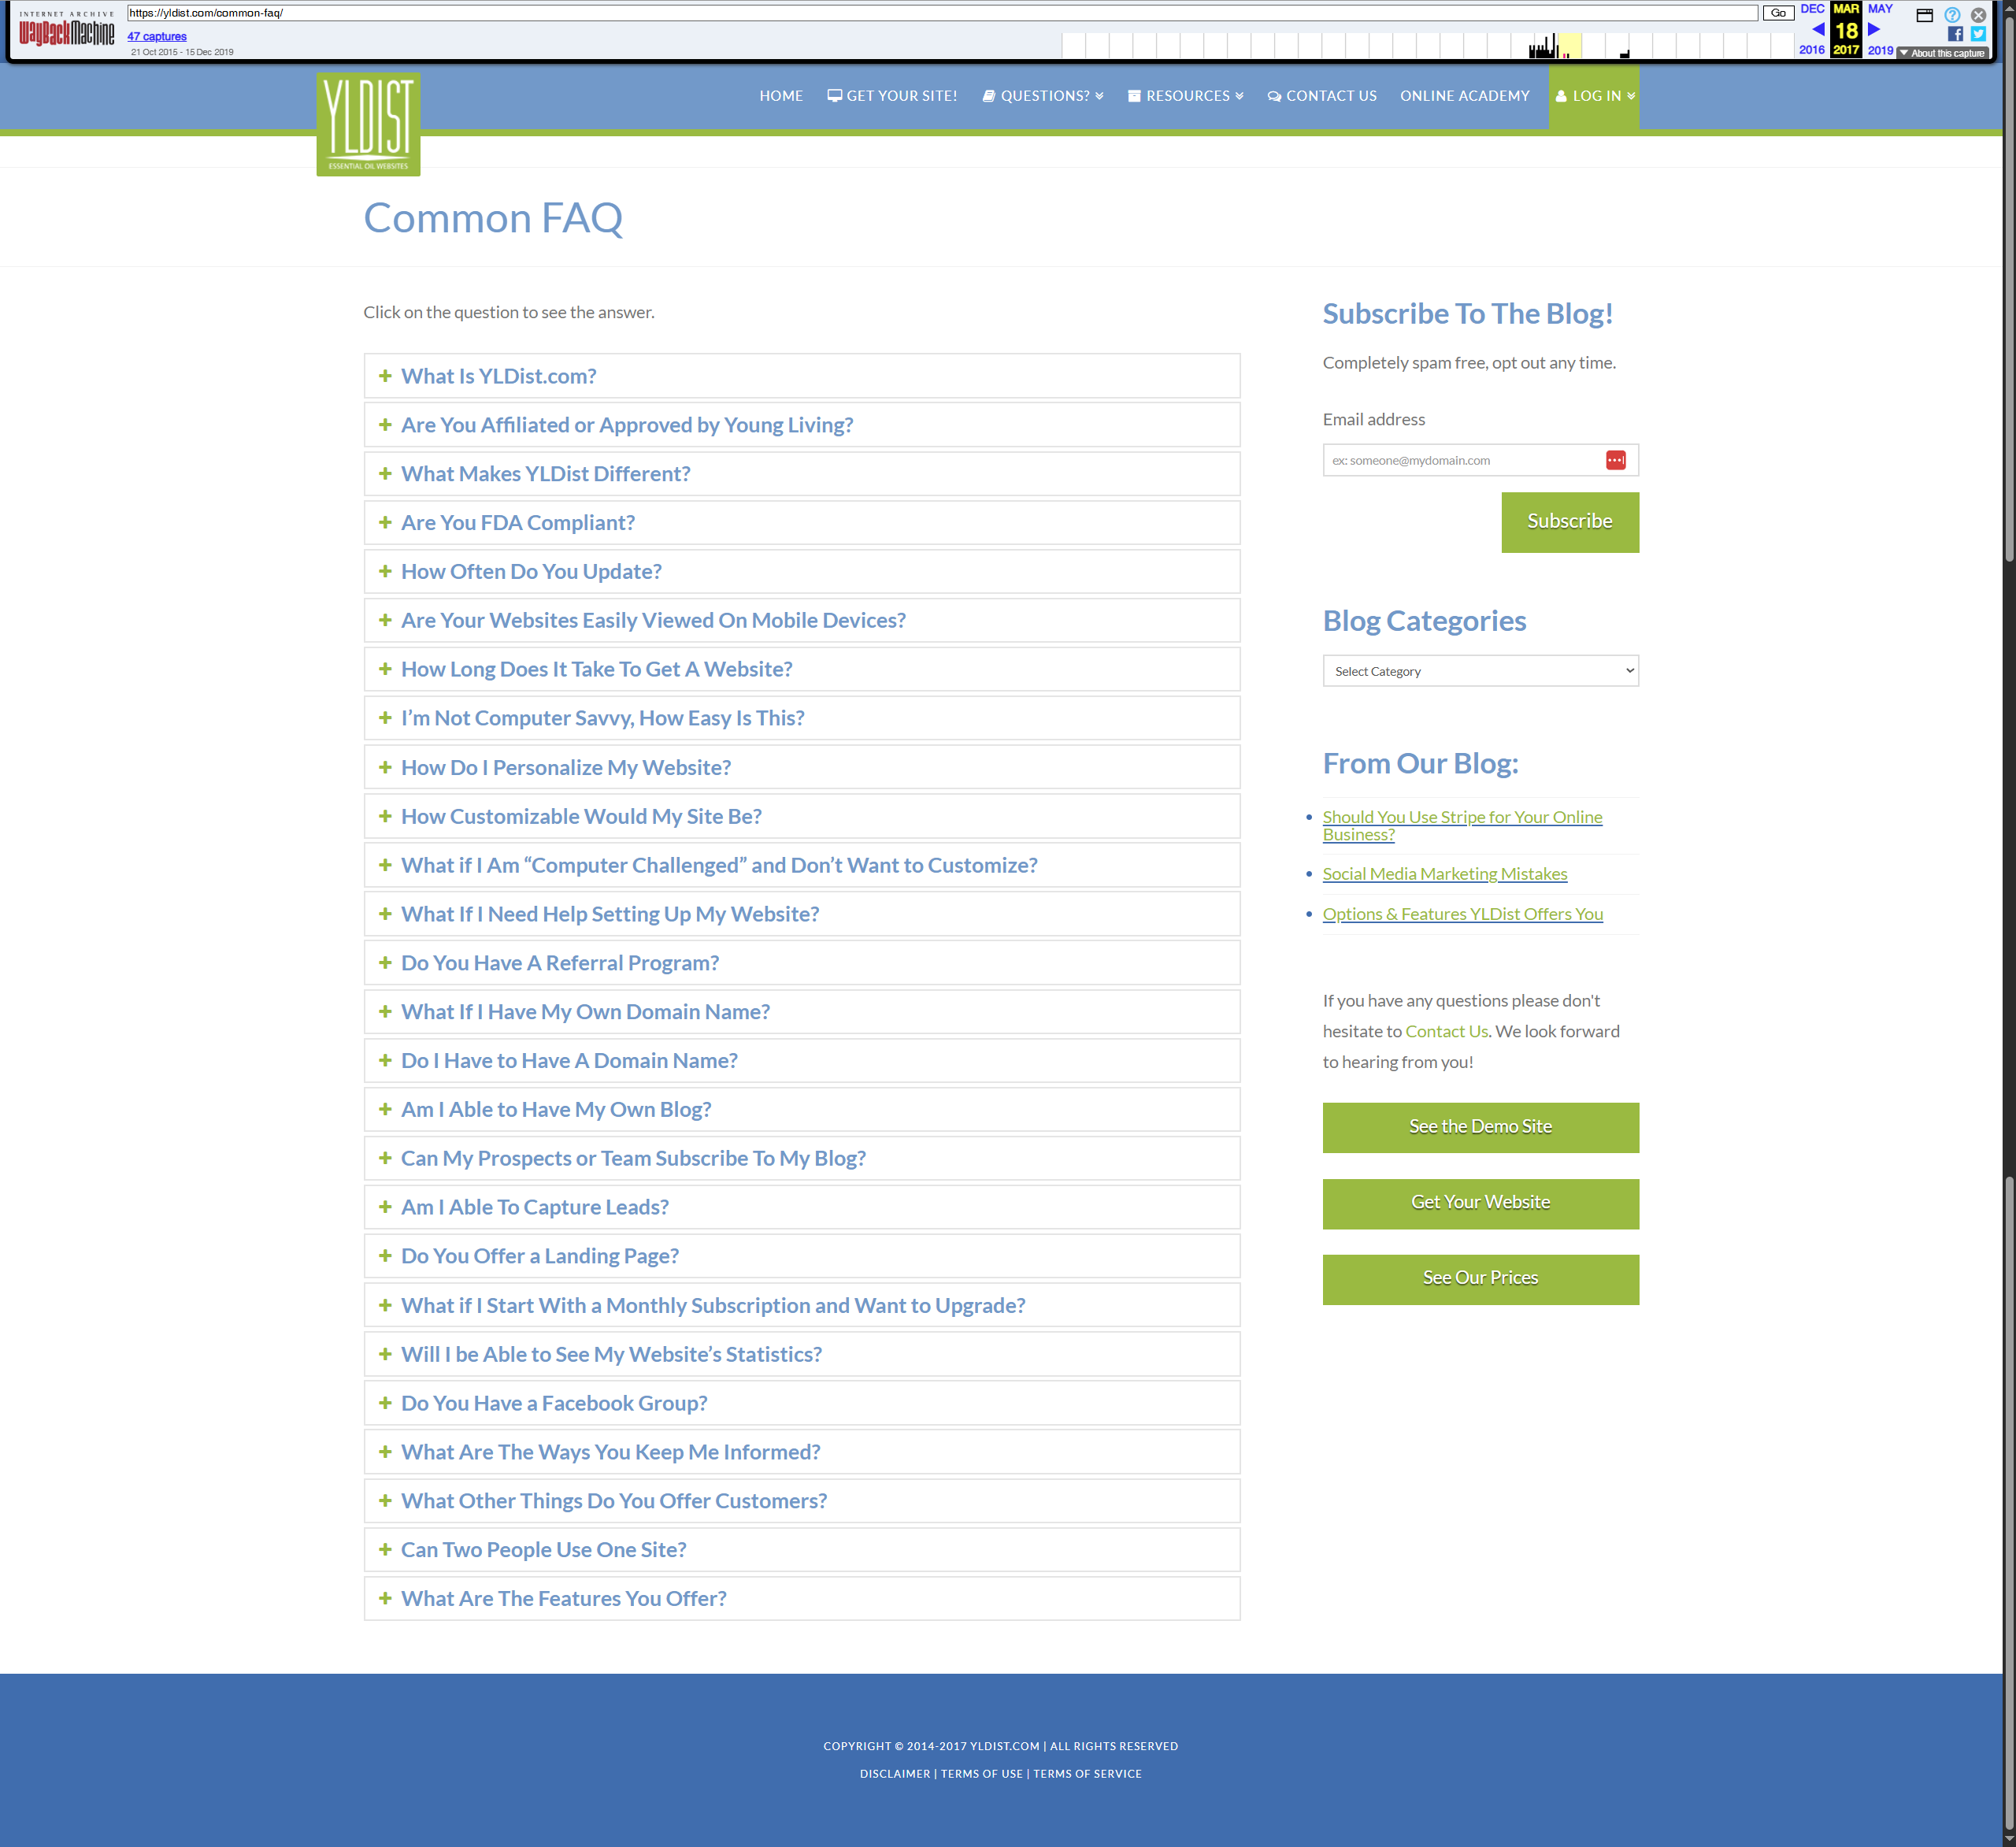Share capture on Twitter icon

1978,34
